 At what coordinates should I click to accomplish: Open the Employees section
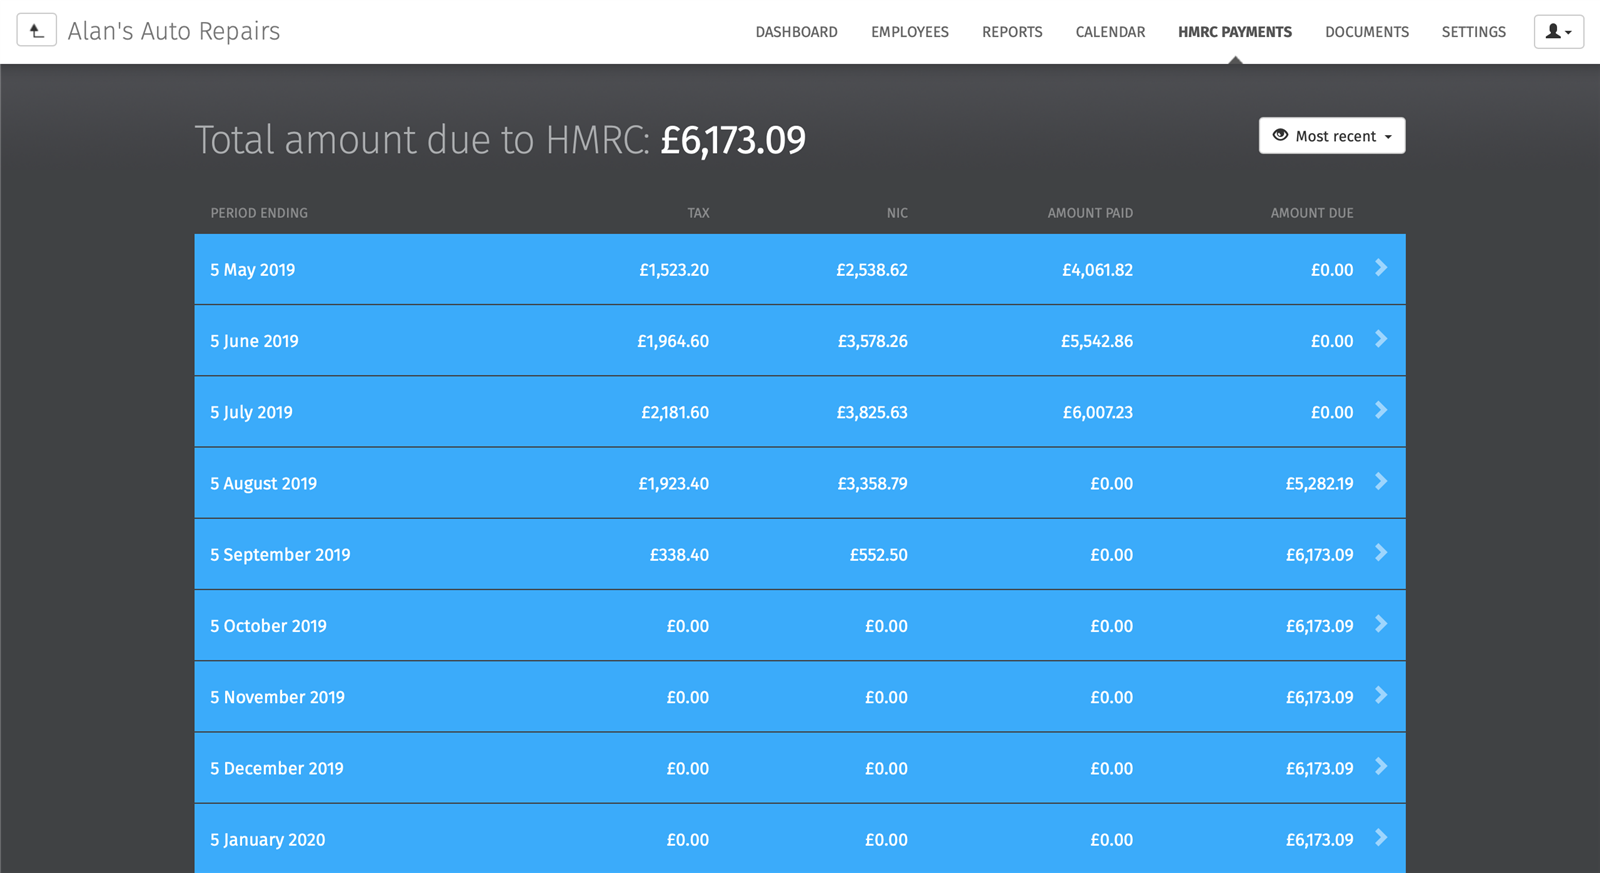coord(909,32)
